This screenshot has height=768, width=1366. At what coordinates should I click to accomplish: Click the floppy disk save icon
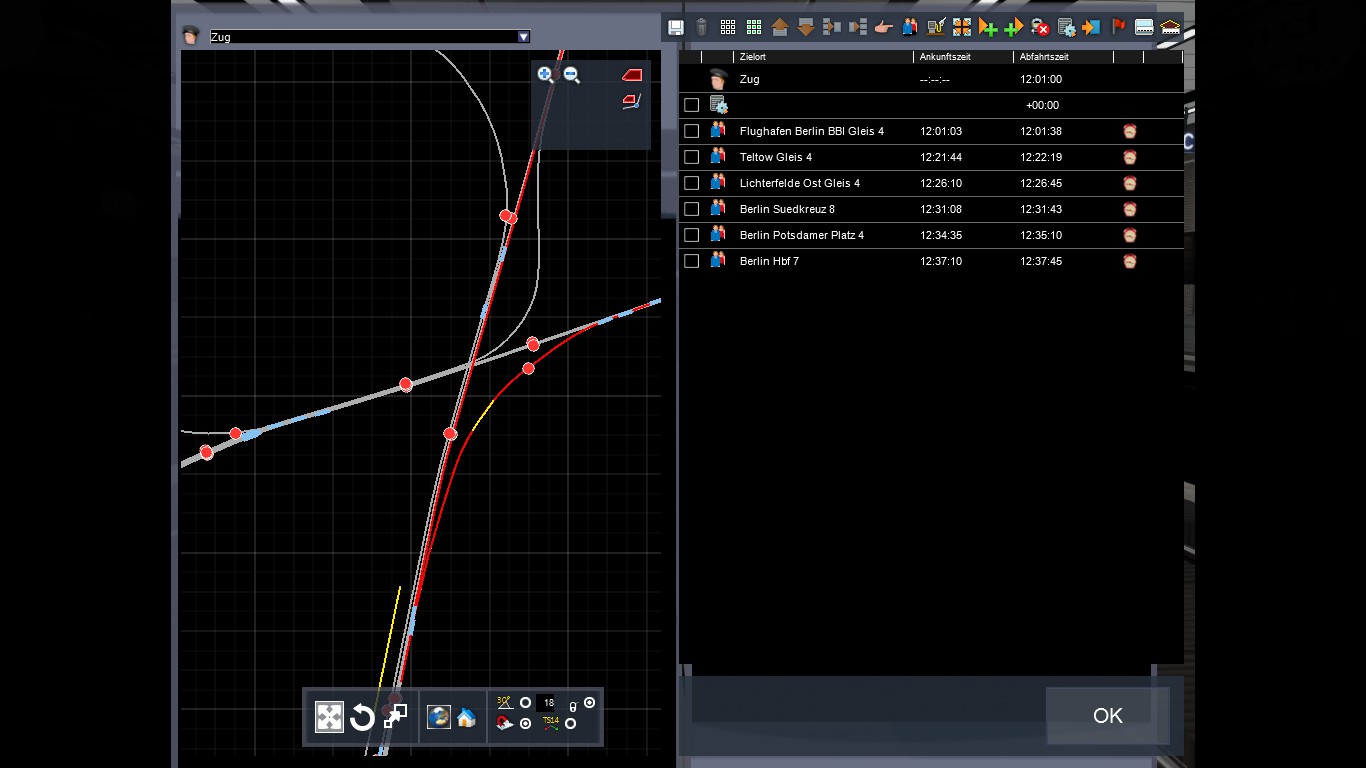pyautogui.click(x=676, y=28)
